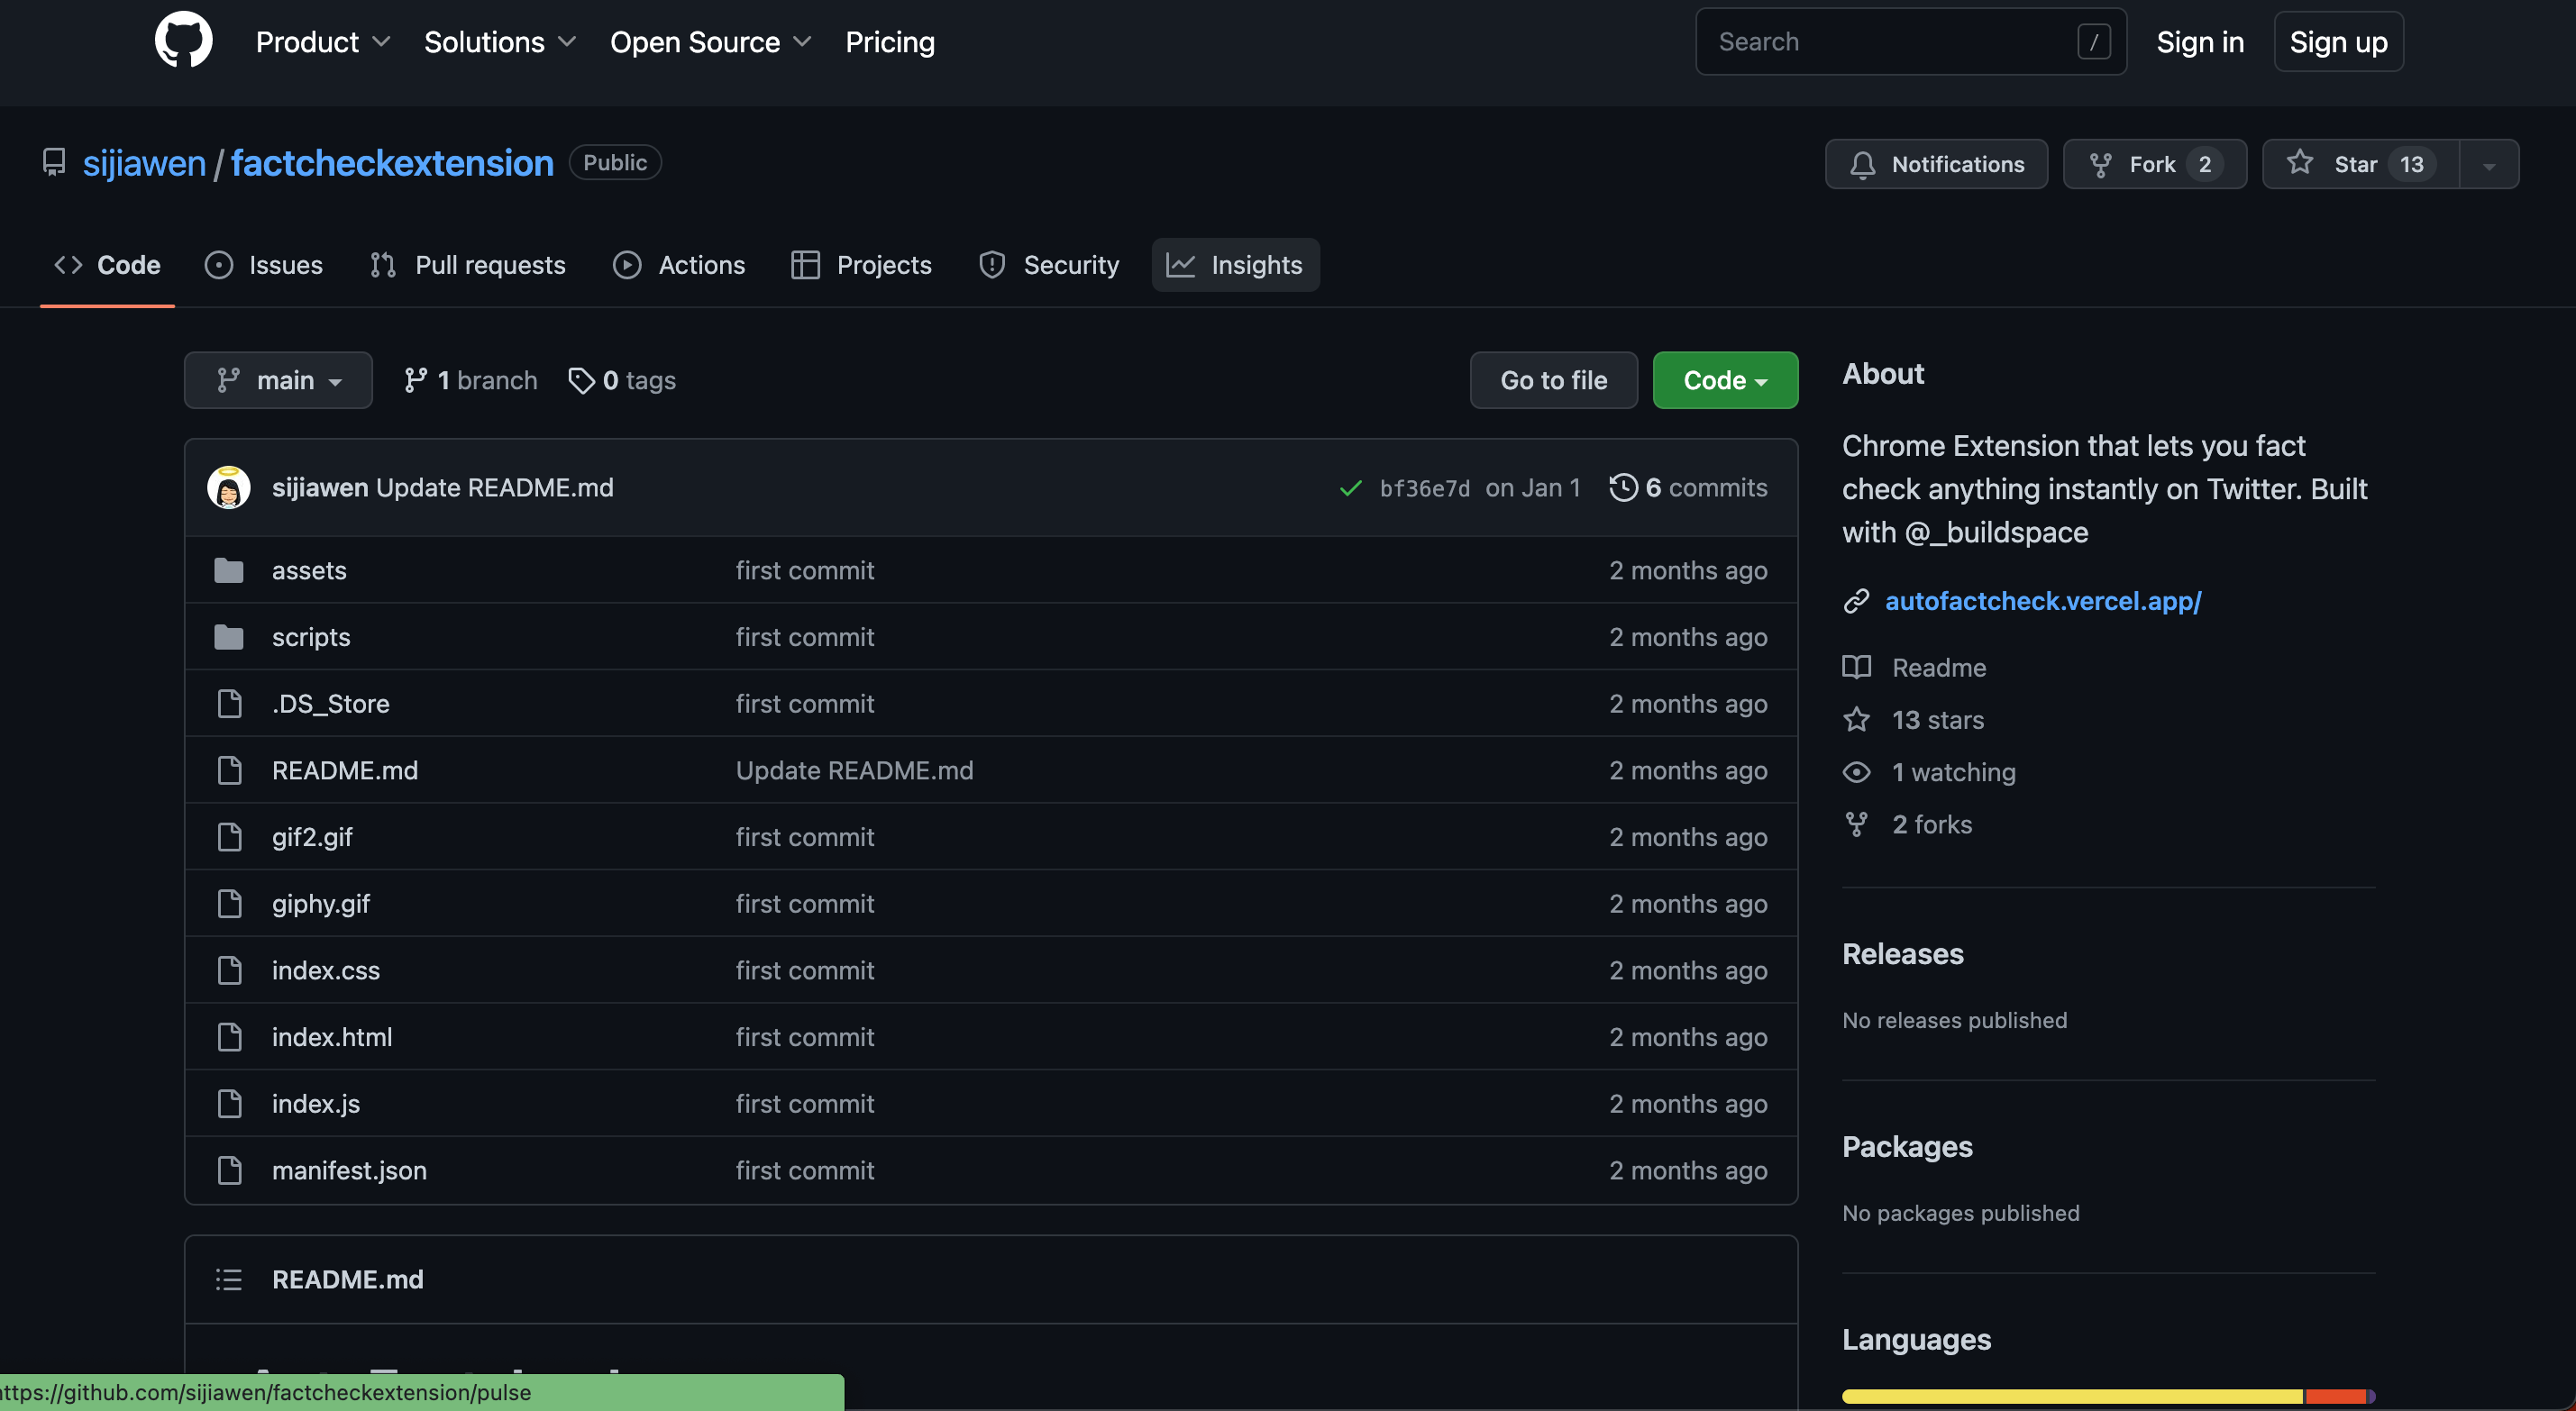
Task: Open the sijiawen owner profile link
Action: click(x=144, y=163)
